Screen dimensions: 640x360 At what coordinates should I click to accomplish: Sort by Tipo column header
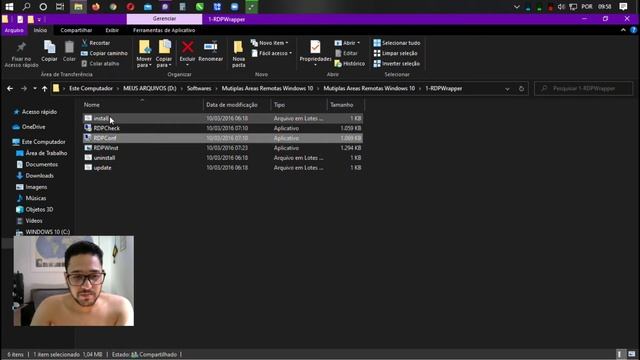tap(299, 105)
